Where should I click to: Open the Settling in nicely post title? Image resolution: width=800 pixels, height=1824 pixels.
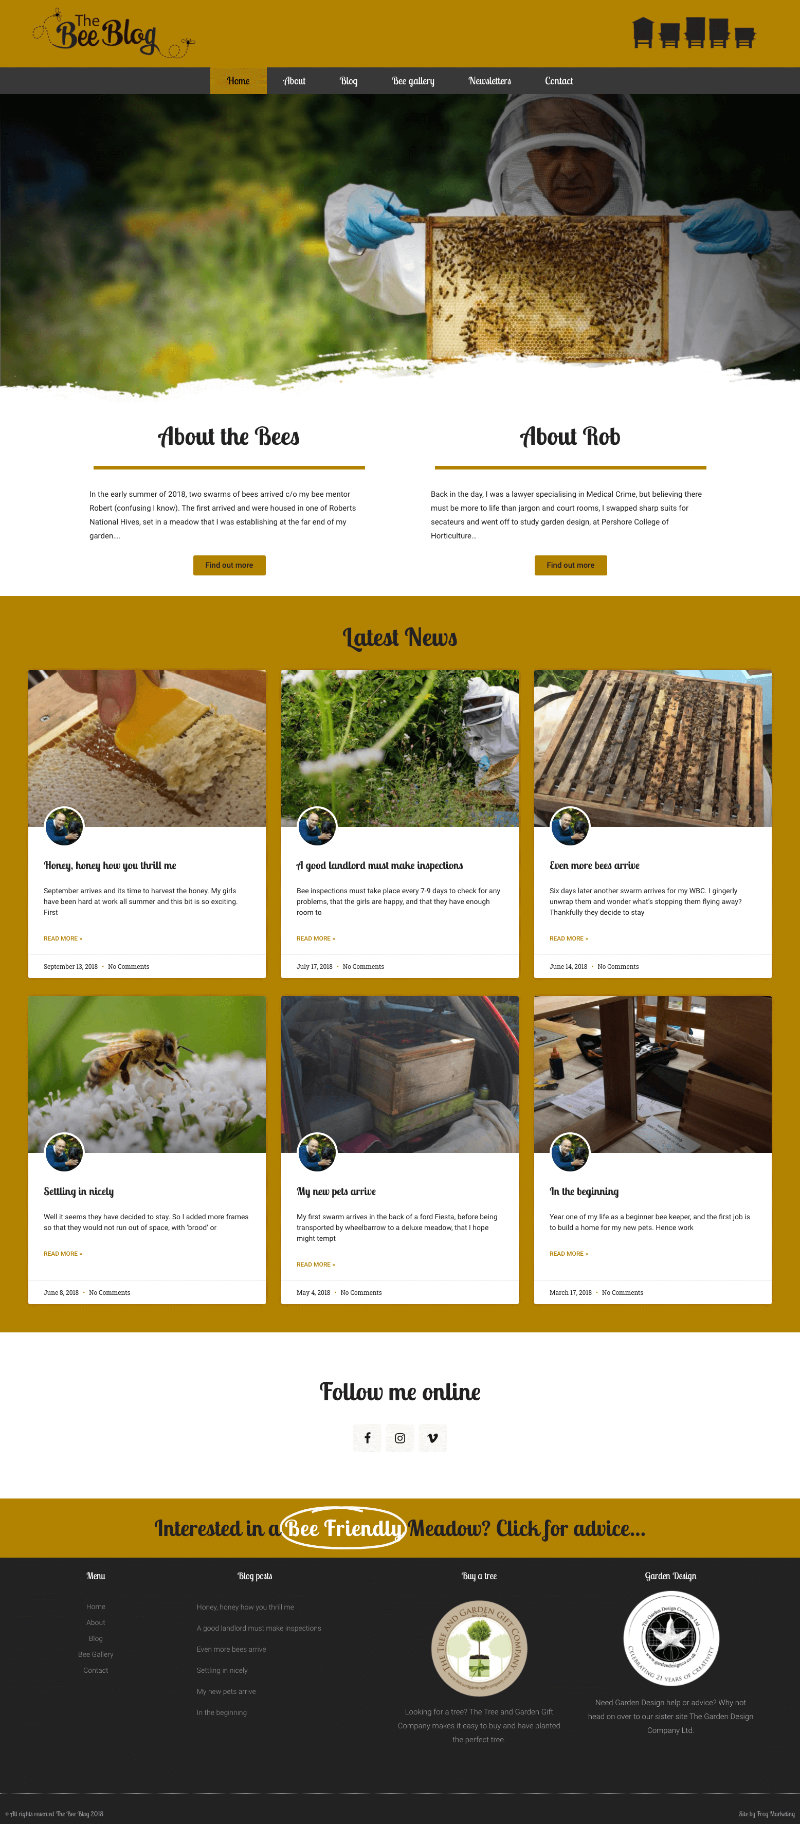(x=79, y=1192)
